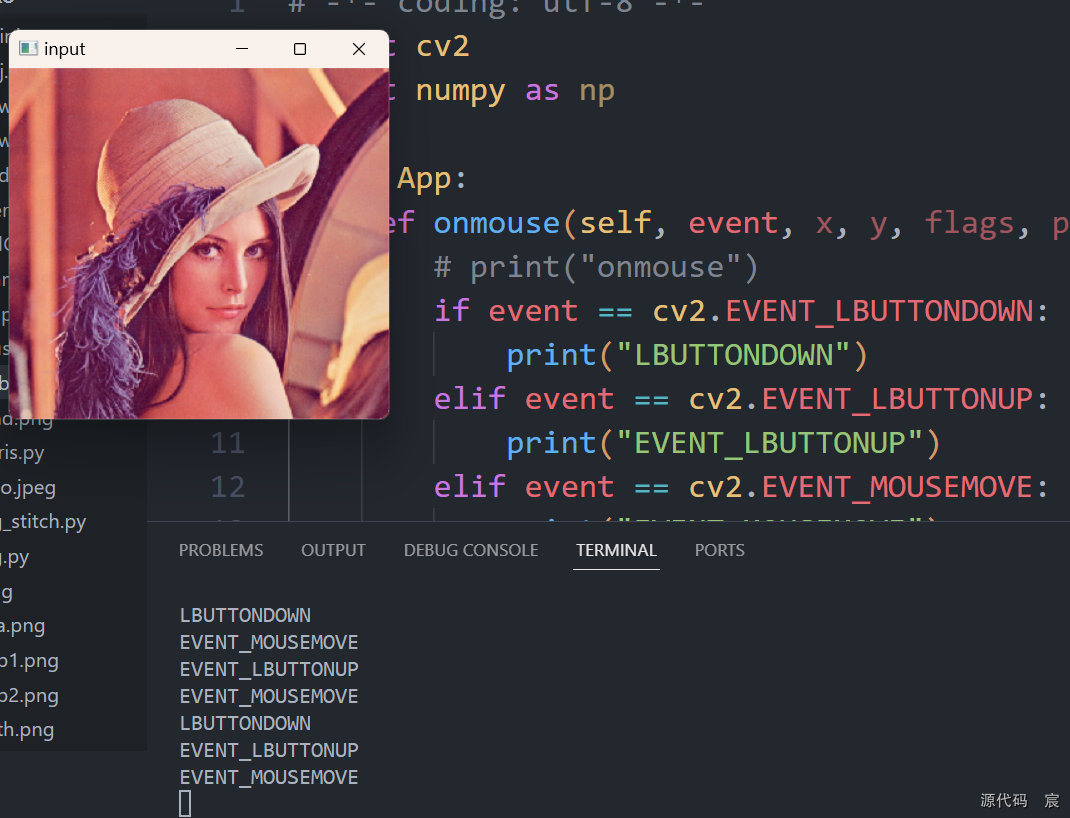The image size is (1070, 818).
Task: Open the th.png file in explorer
Action: point(27,730)
